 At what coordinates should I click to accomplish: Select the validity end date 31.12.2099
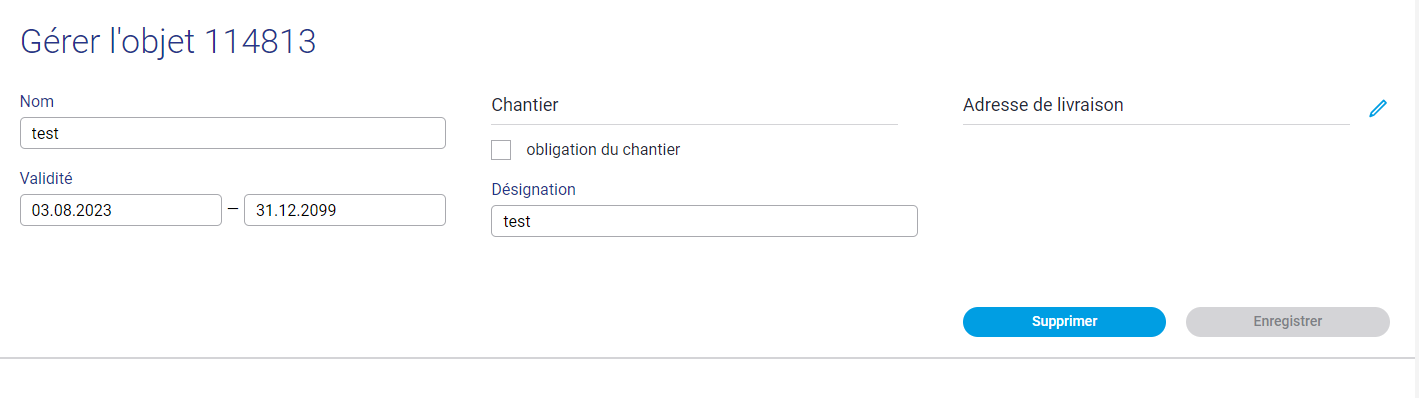[345, 210]
